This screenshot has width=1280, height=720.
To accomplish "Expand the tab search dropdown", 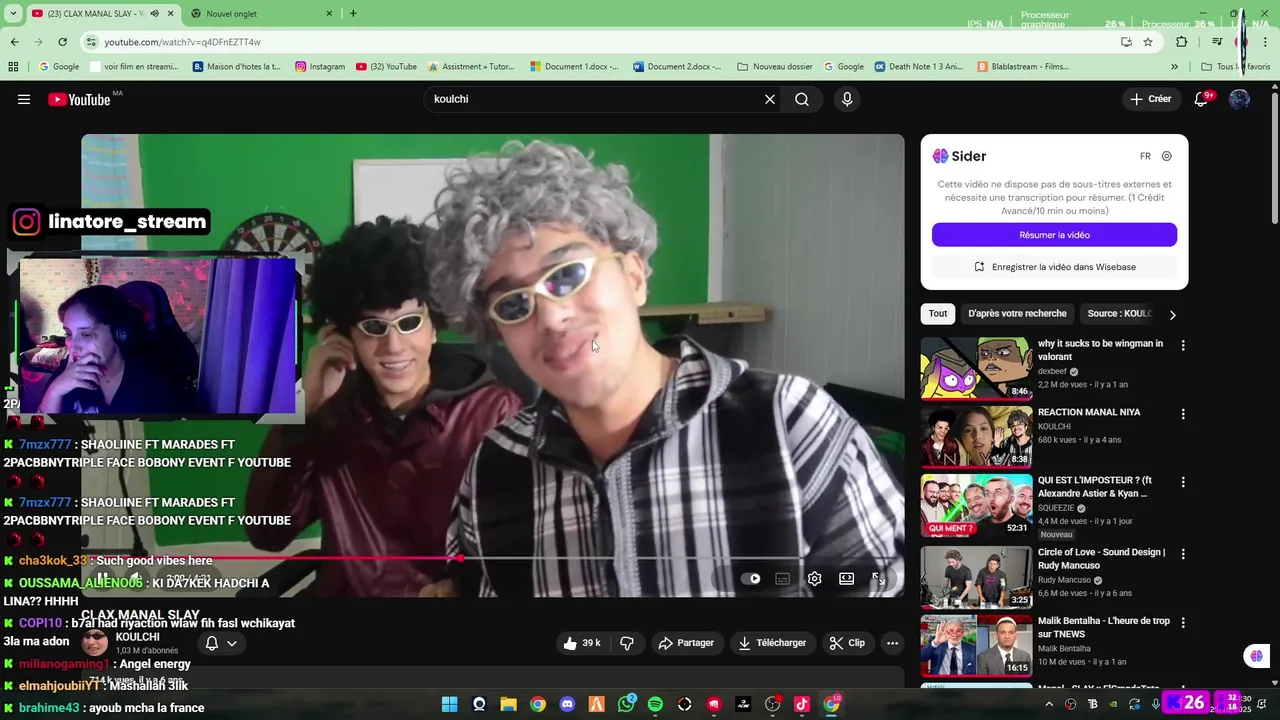I will tap(13, 13).
